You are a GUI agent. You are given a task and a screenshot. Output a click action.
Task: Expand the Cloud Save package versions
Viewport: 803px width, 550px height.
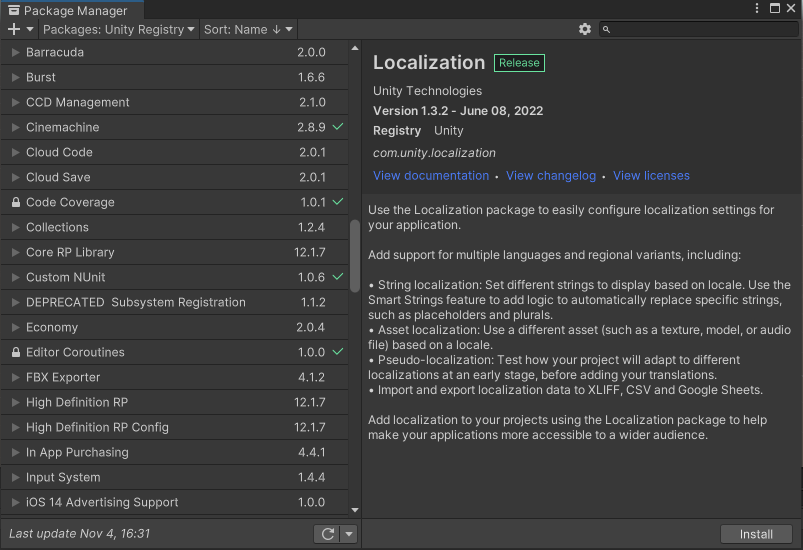point(15,177)
